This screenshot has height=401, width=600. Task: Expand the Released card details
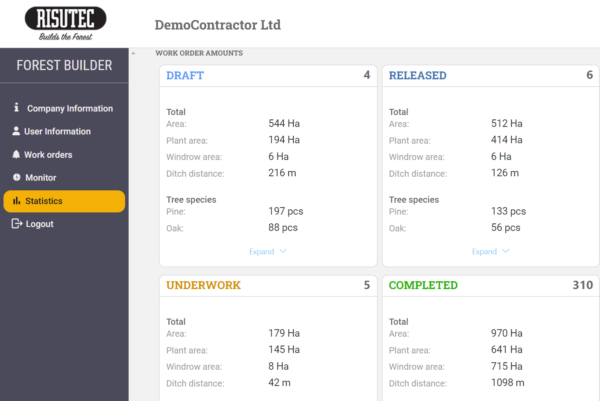pos(490,251)
